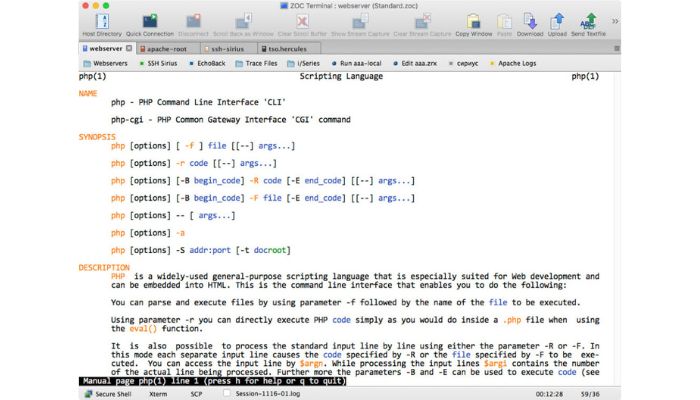Switch to the webserver tab
This screenshot has width=700, height=400.
point(106,48)
